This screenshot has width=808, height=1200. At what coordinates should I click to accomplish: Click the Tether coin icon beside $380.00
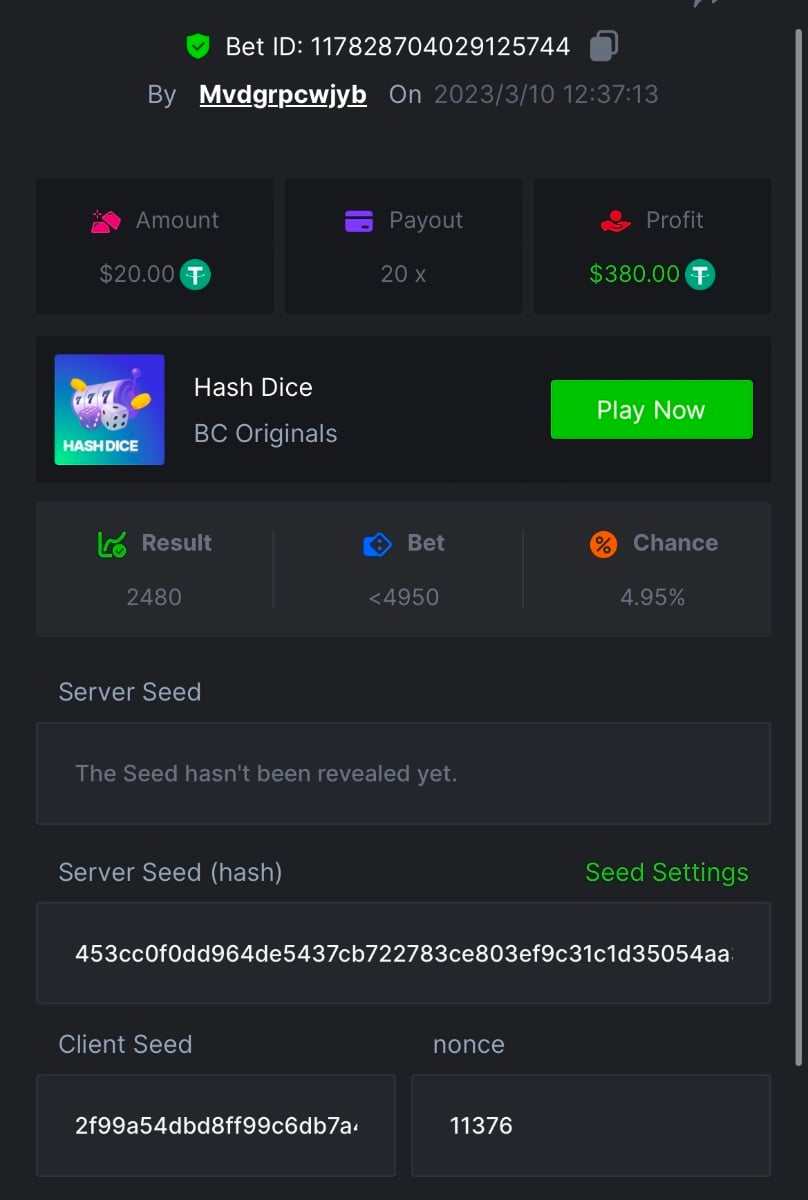[x=700, y=274]
